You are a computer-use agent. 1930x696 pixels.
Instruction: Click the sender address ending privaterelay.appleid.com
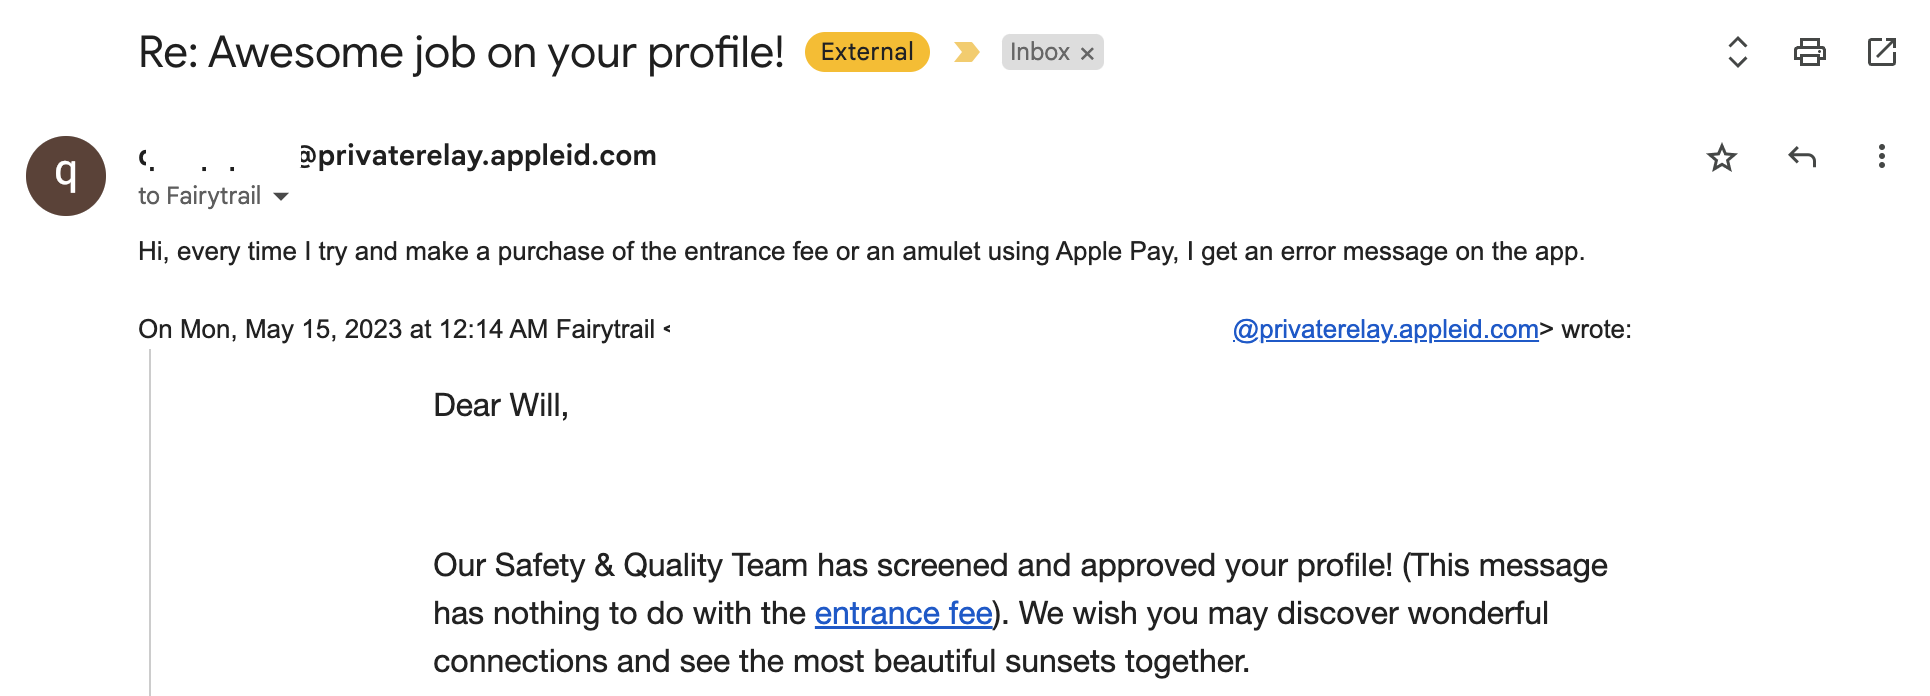pos(397,156)
